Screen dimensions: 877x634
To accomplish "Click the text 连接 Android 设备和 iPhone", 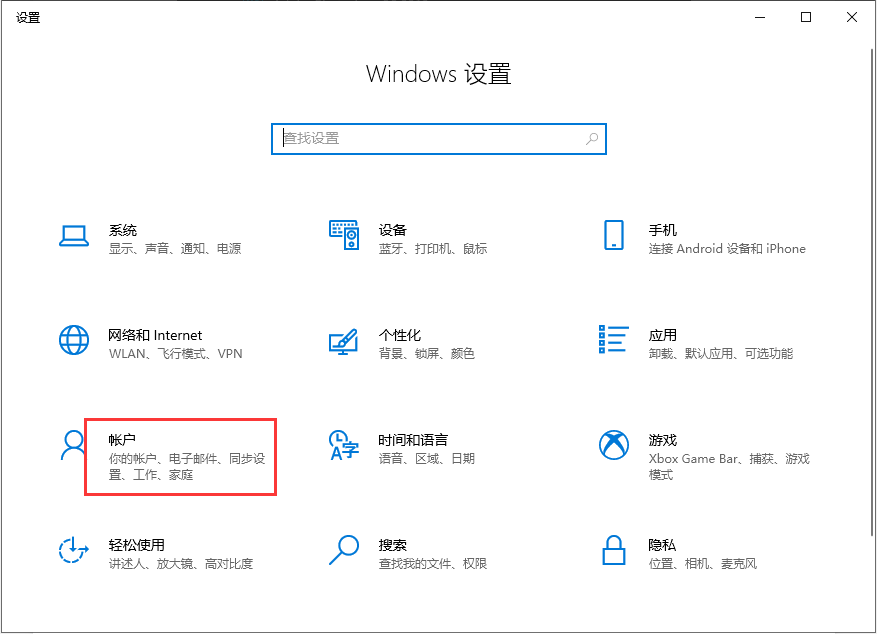I will (727, 249).
